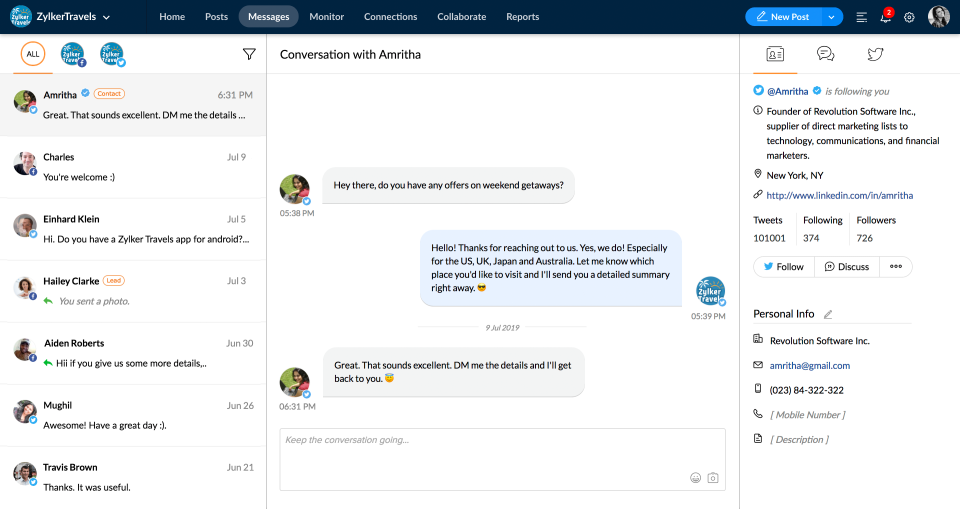Click Charles's avatar in the list
960x509 pixels.
point(25,164)
